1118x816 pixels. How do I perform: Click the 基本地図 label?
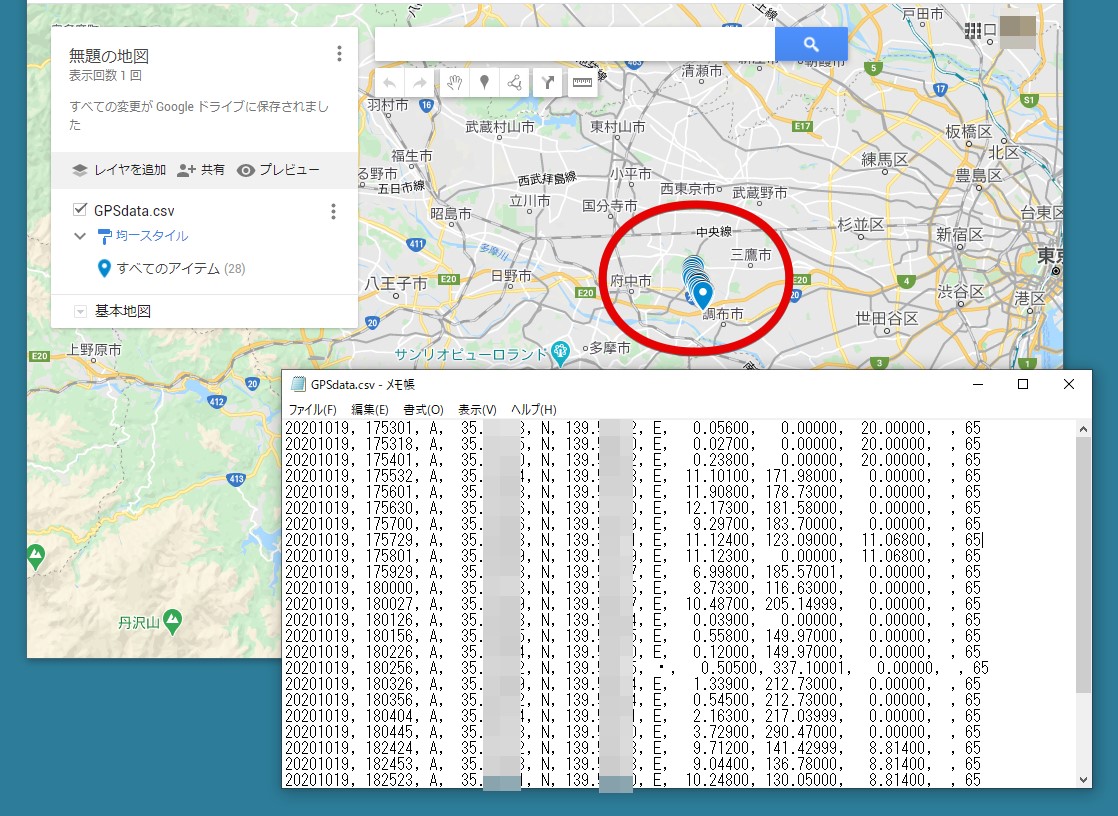click(x=123, y=311)
